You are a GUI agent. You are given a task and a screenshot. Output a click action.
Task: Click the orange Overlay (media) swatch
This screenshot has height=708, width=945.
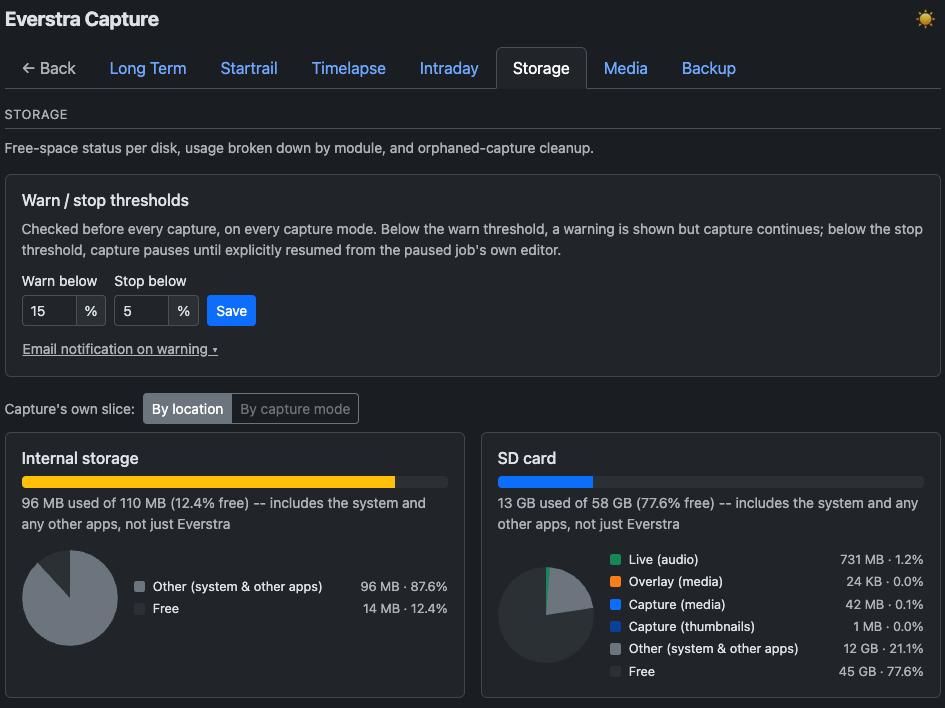tap(615, 582)
